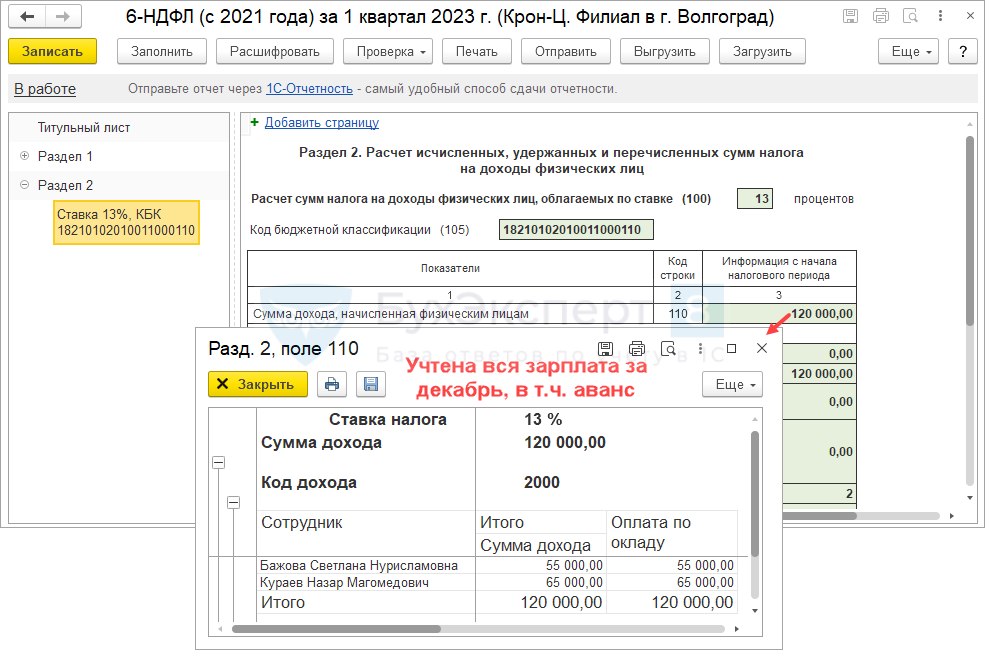
Task: Click Записать button
Action: (52, 51)
